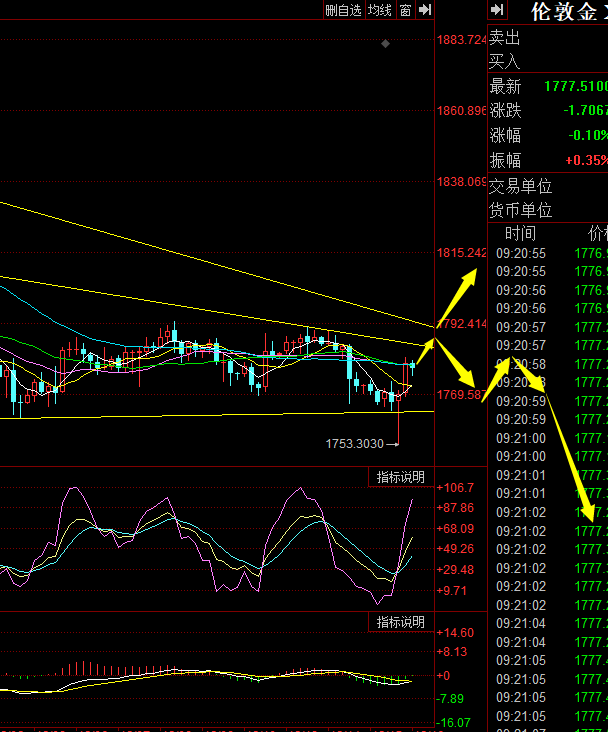
Task: Click the +87.86 indicator scale label
Action: (455, 508)
